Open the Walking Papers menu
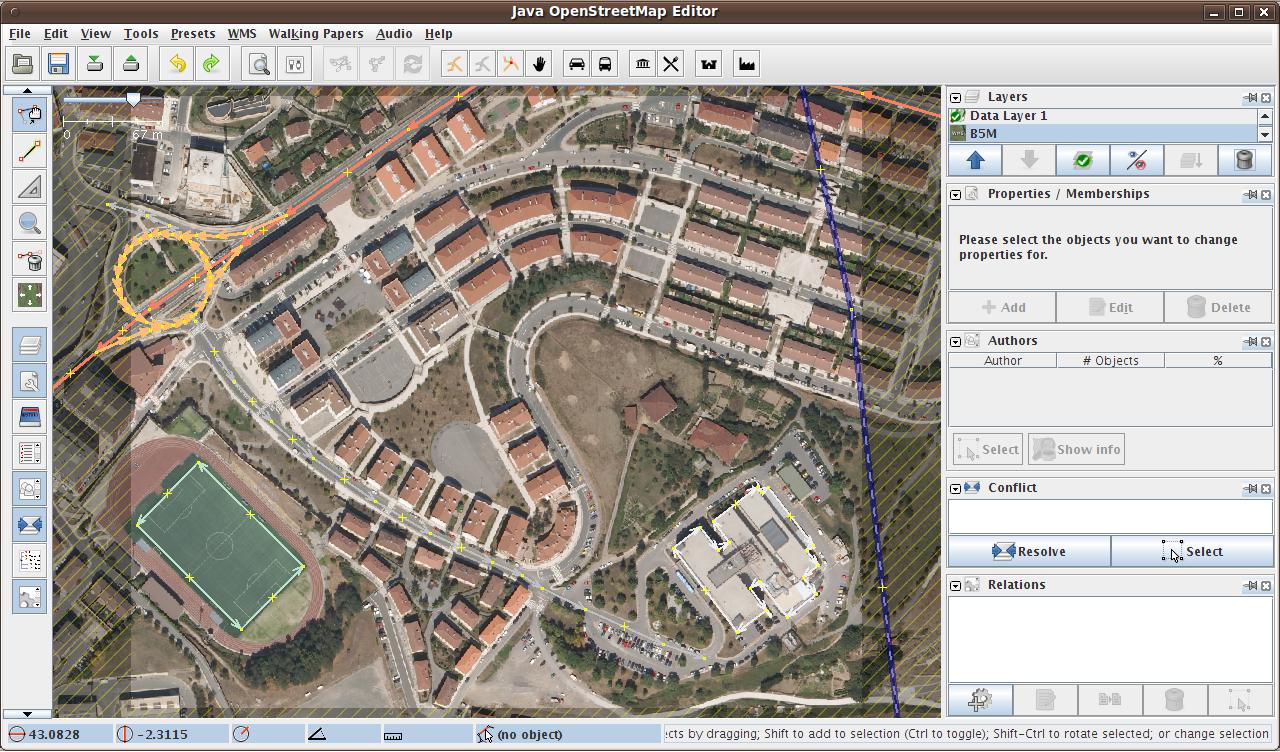Viewport: 1280px width, 752px height. (x=315, y=34)
